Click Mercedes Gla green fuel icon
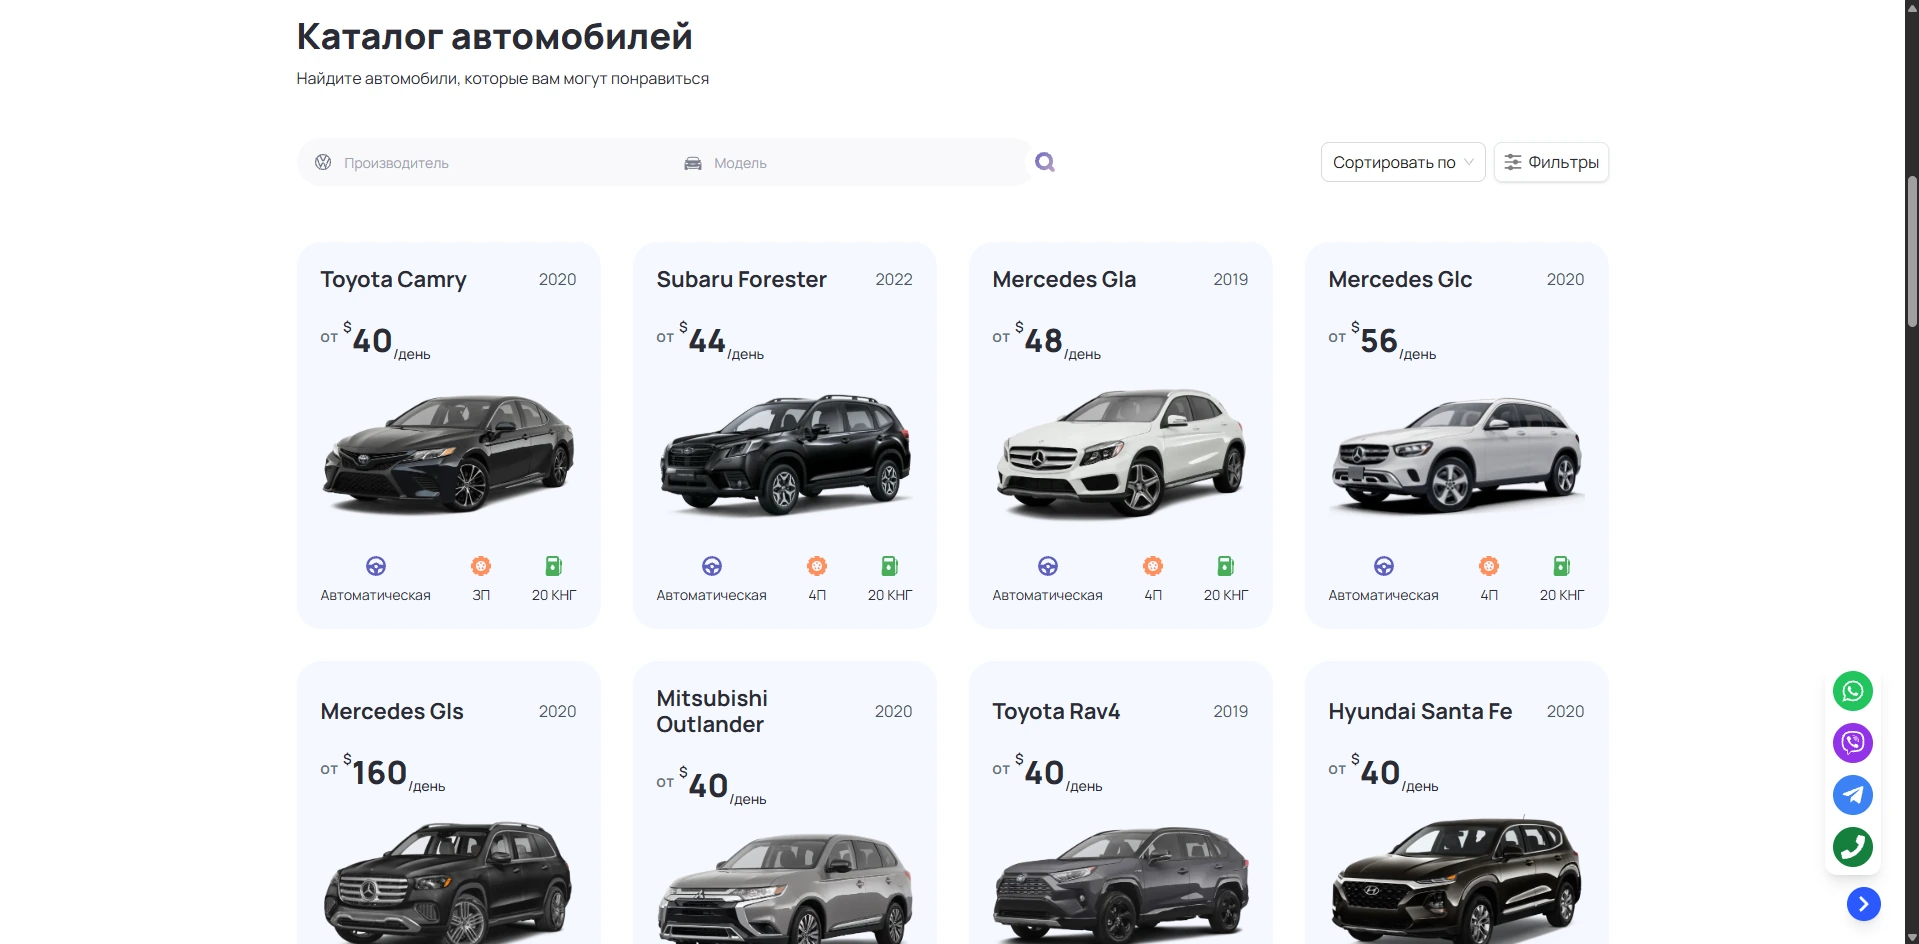 coord(1226,566)
